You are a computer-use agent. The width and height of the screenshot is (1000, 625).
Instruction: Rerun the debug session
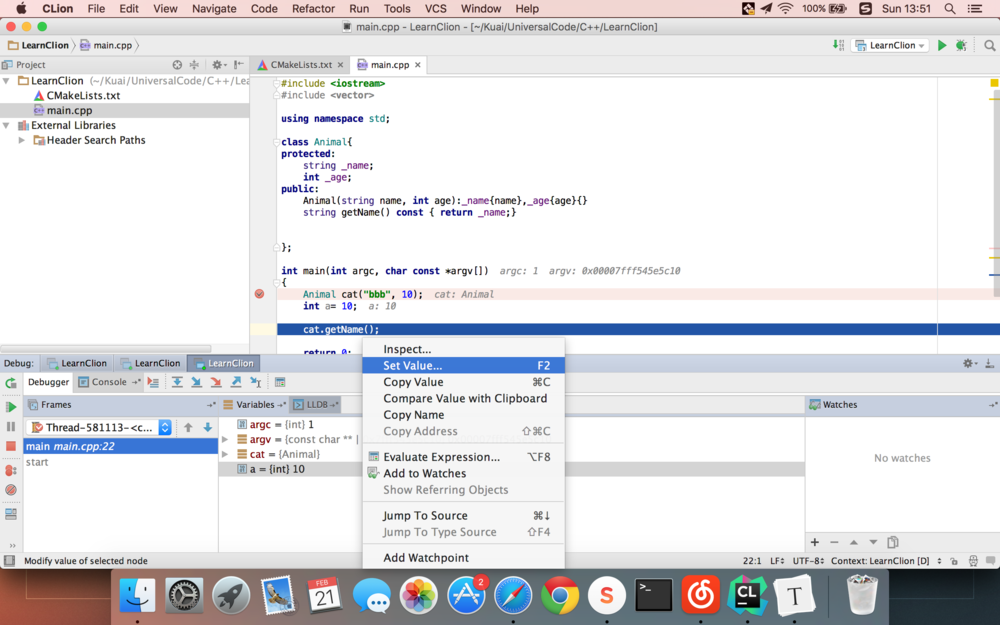coord(11,383)
